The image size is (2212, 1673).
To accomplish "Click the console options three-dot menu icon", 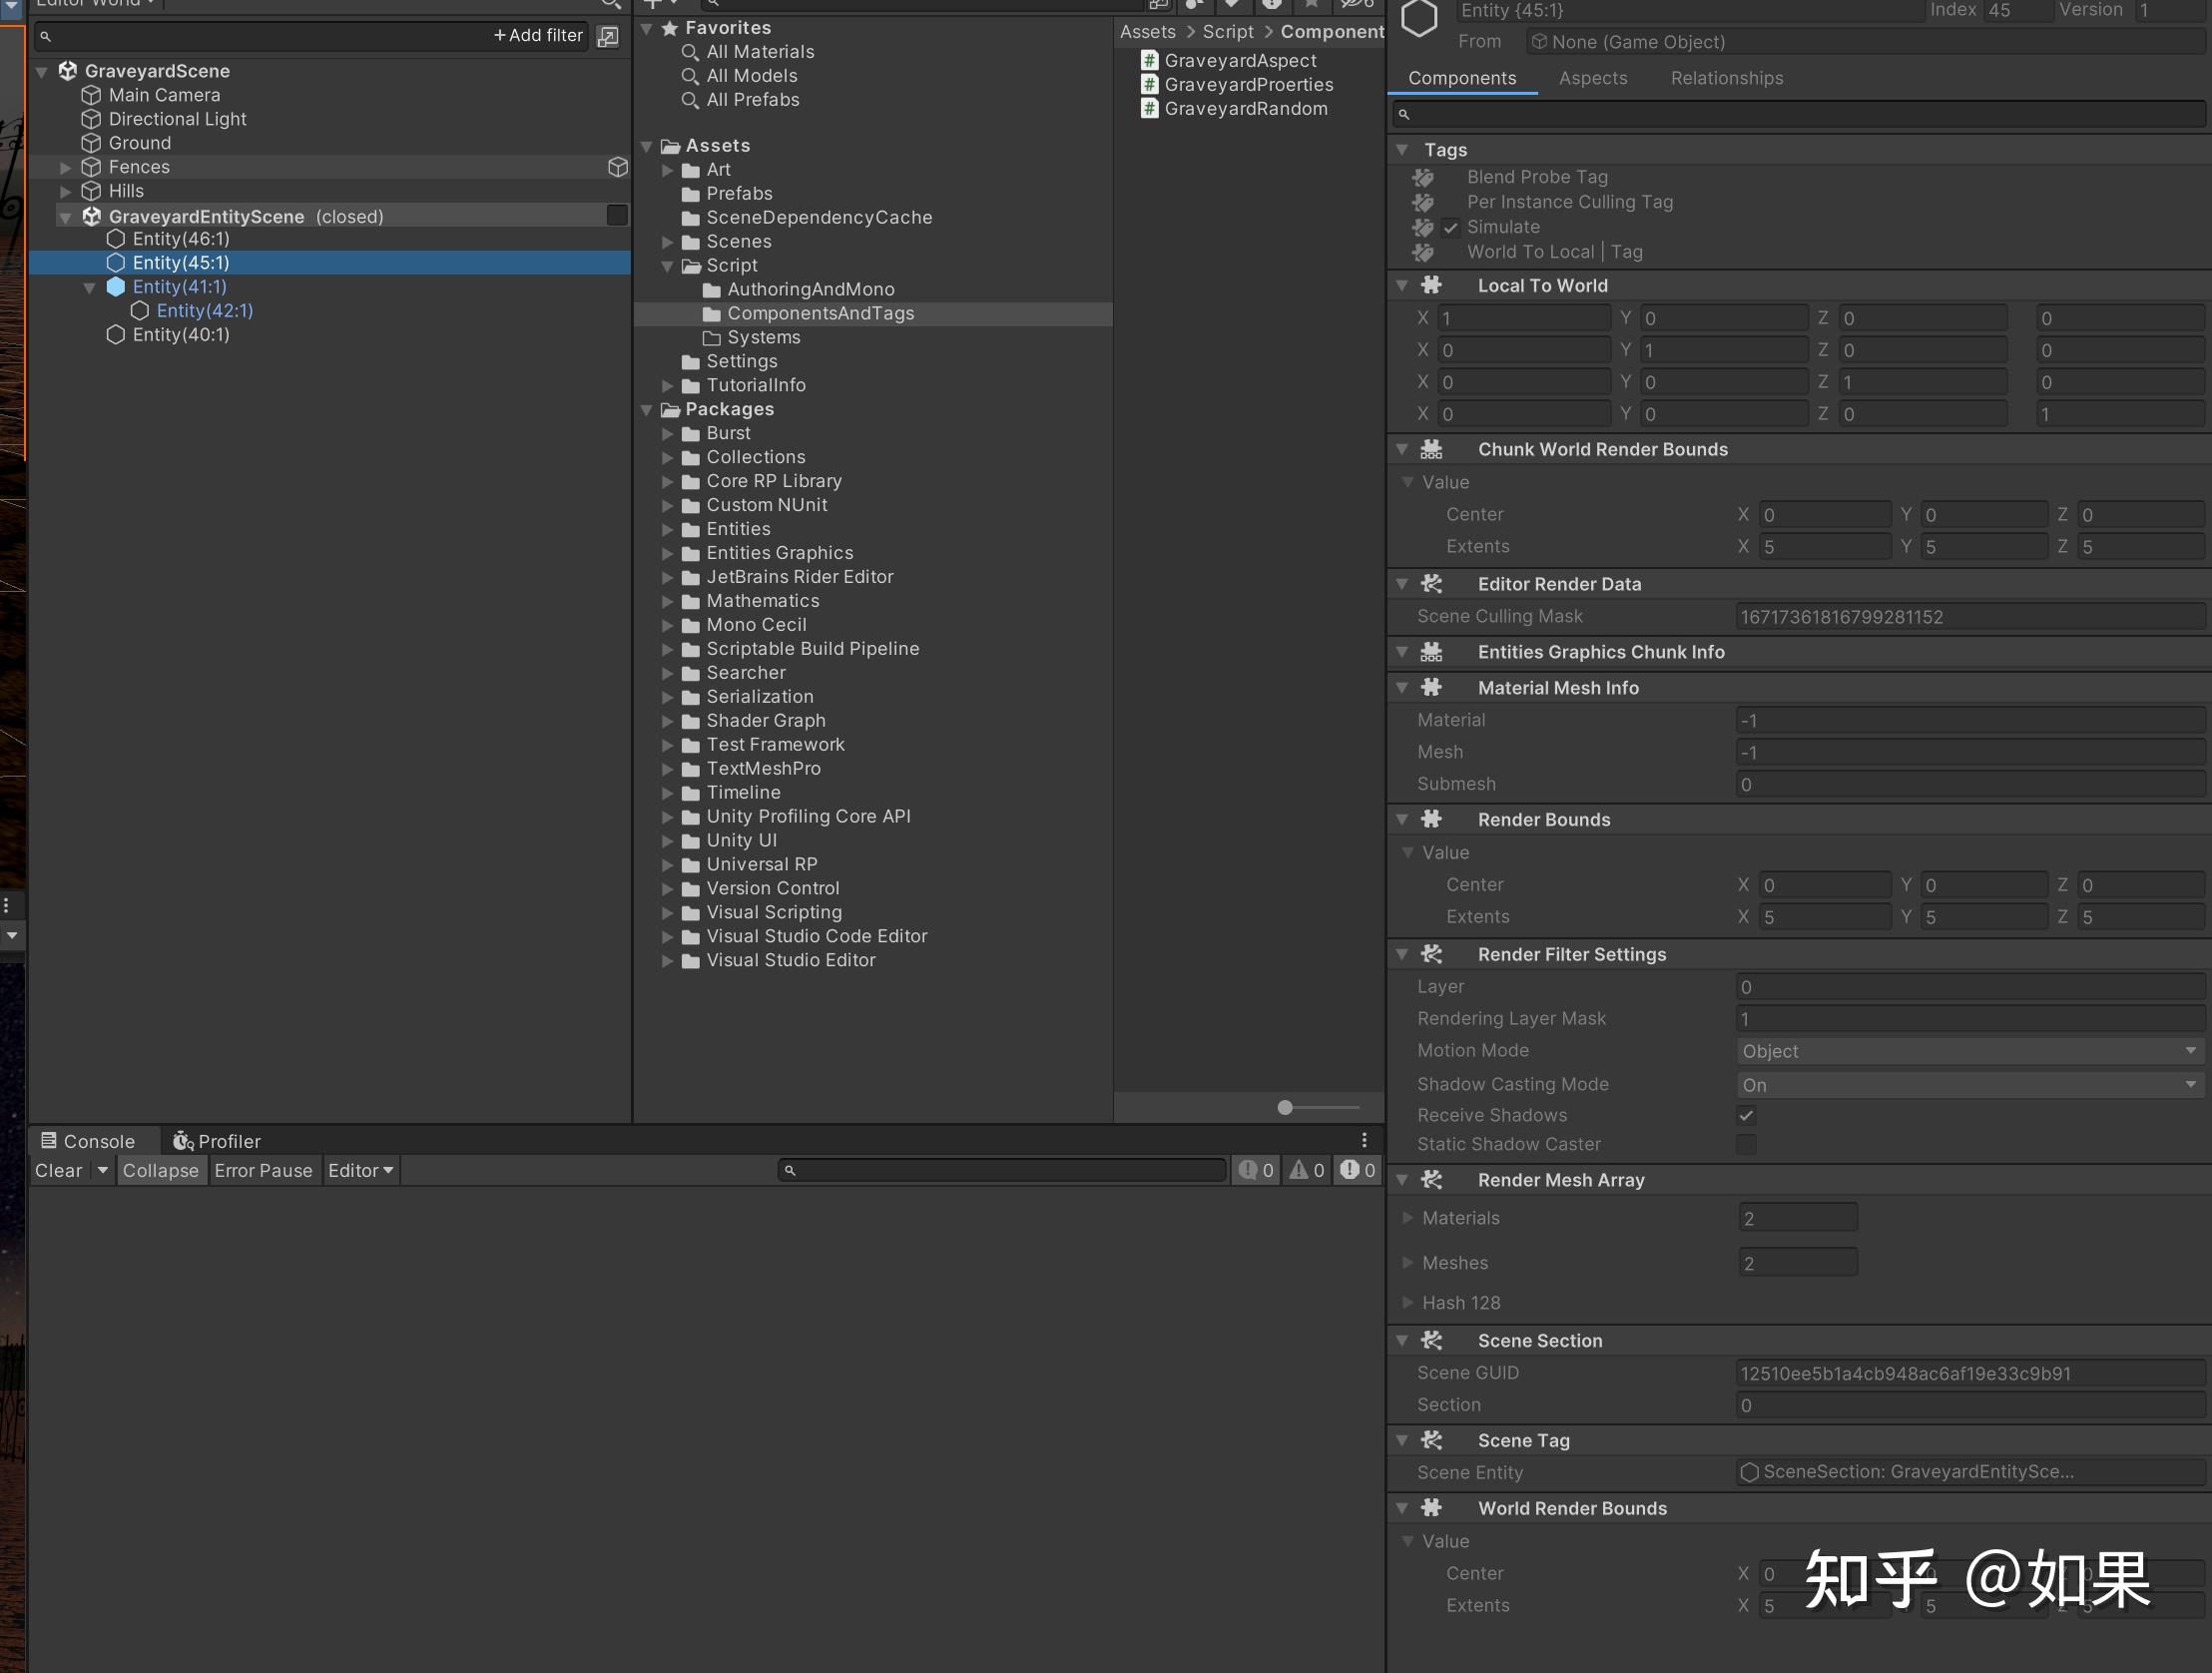I will pos(1363,1139).
